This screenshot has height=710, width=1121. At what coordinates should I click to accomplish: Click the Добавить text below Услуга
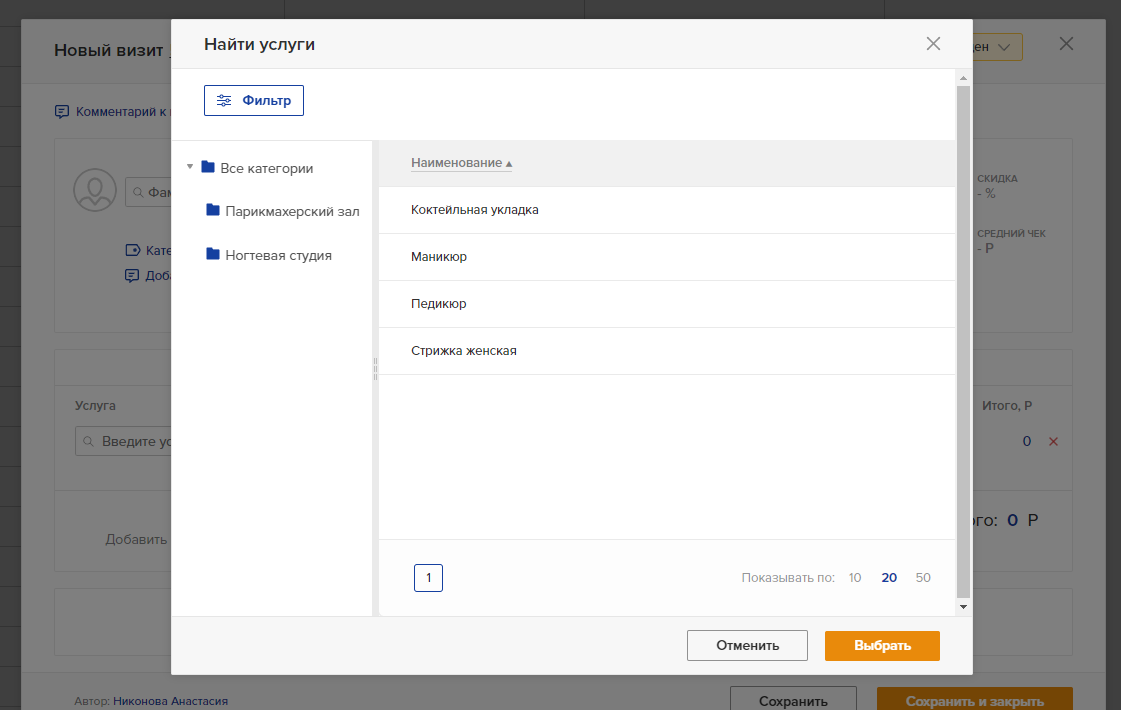coord(136,540)
